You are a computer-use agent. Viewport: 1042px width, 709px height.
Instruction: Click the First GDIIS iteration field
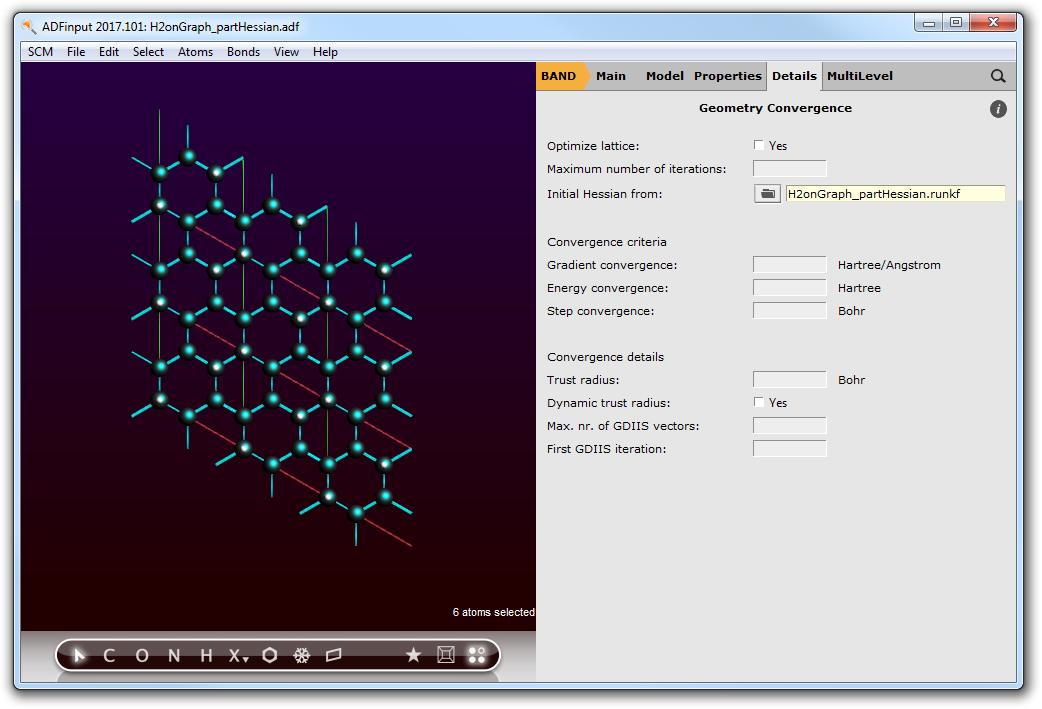789,449
